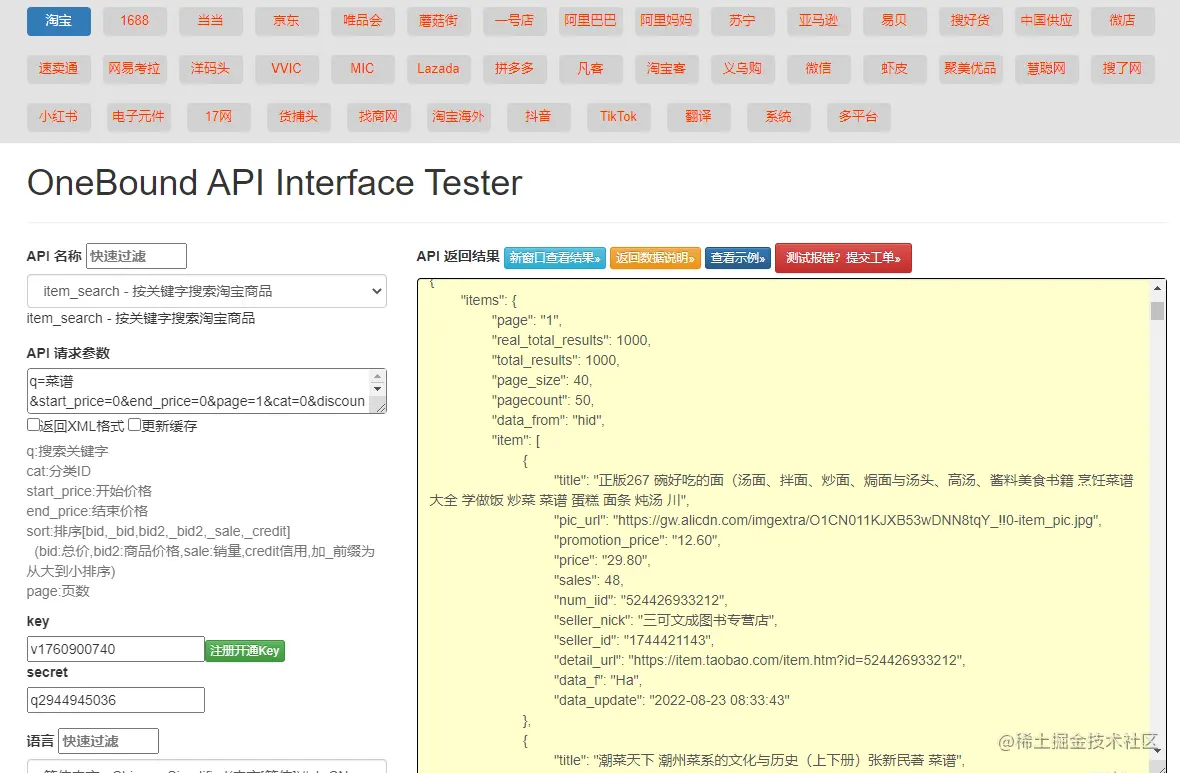The height and width of the screenshot is (773, 1180).
Task: Switch to the MIC platform tab
Action: 363,68
